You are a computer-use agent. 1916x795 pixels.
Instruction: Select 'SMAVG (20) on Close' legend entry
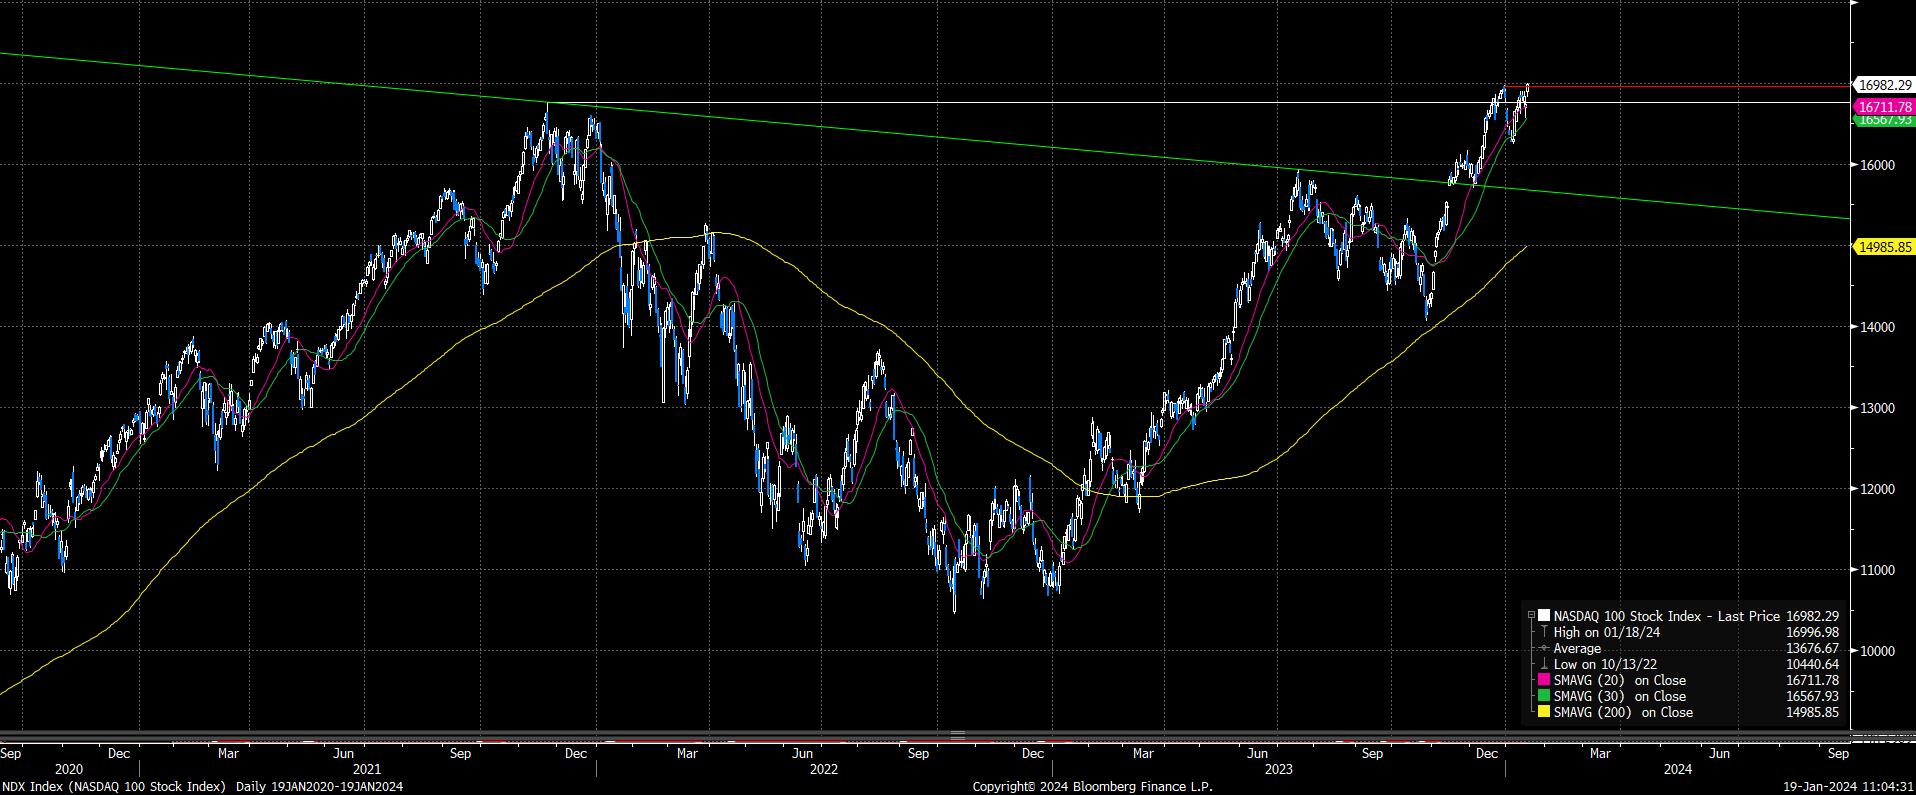pyautogui.click(x=1620, y=680)
